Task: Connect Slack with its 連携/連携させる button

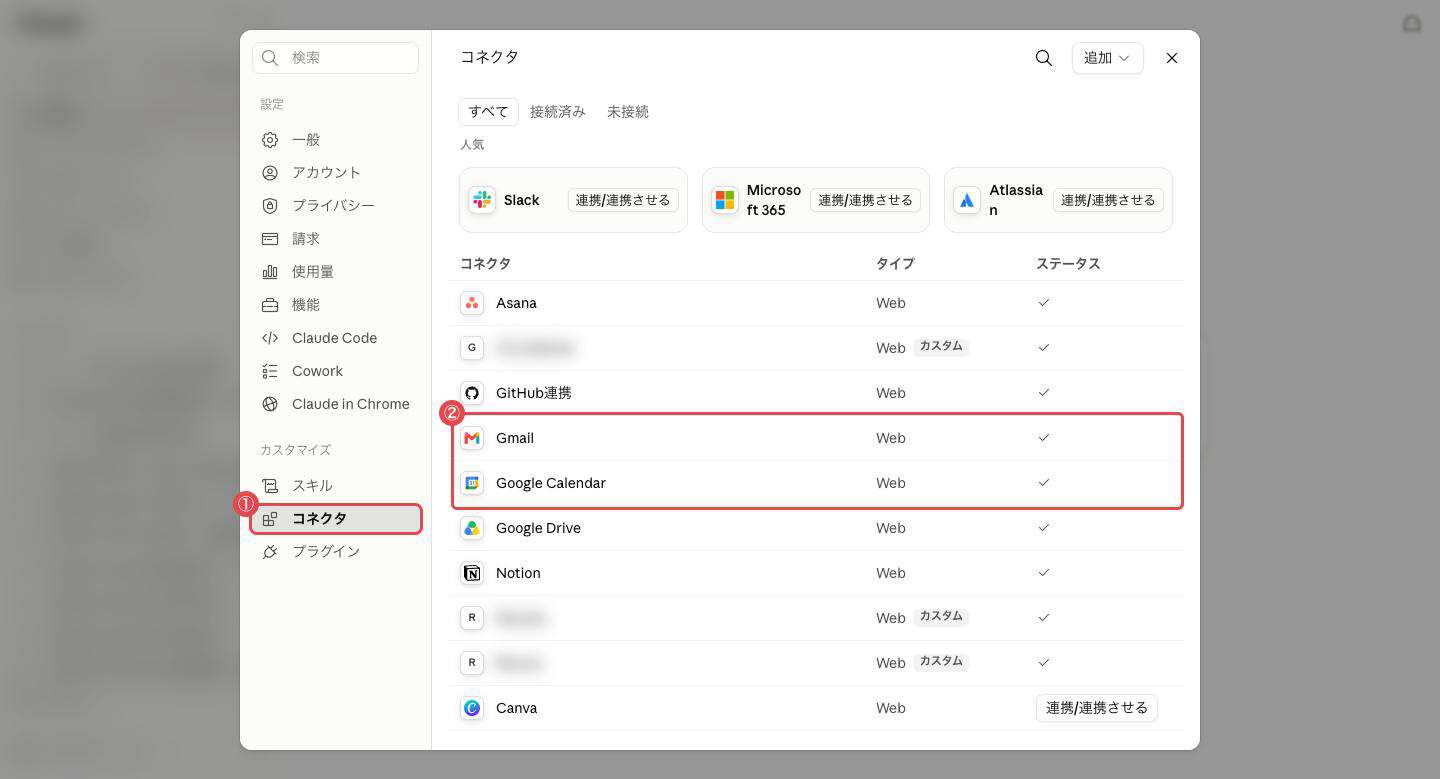Action: coord(623,200)
